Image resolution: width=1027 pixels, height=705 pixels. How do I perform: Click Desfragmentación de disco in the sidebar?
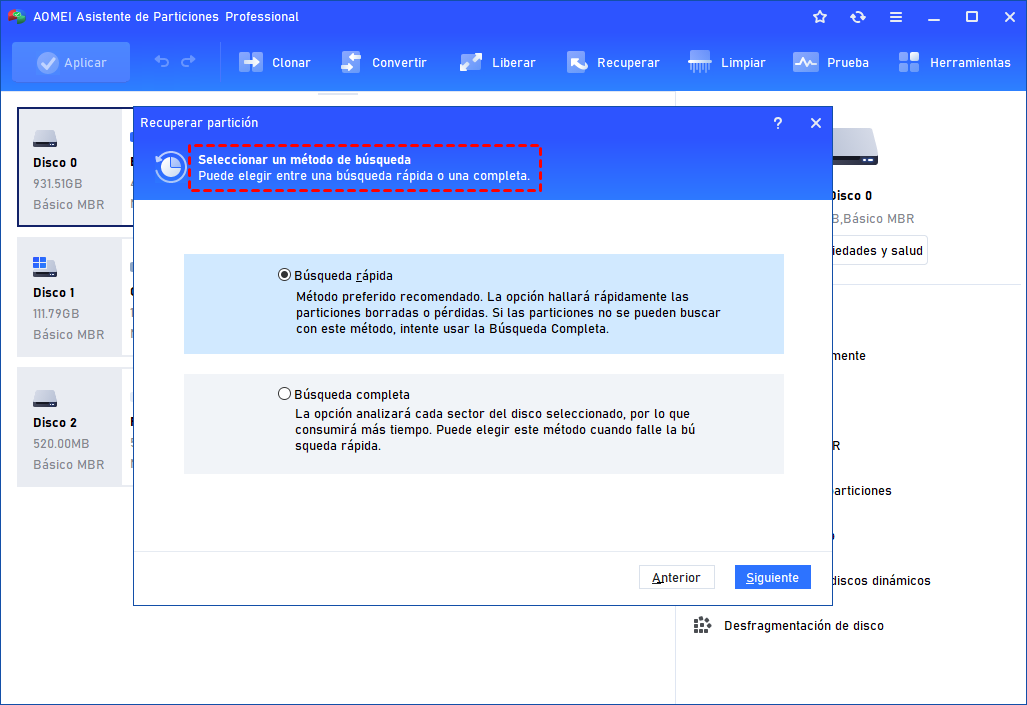803,626
